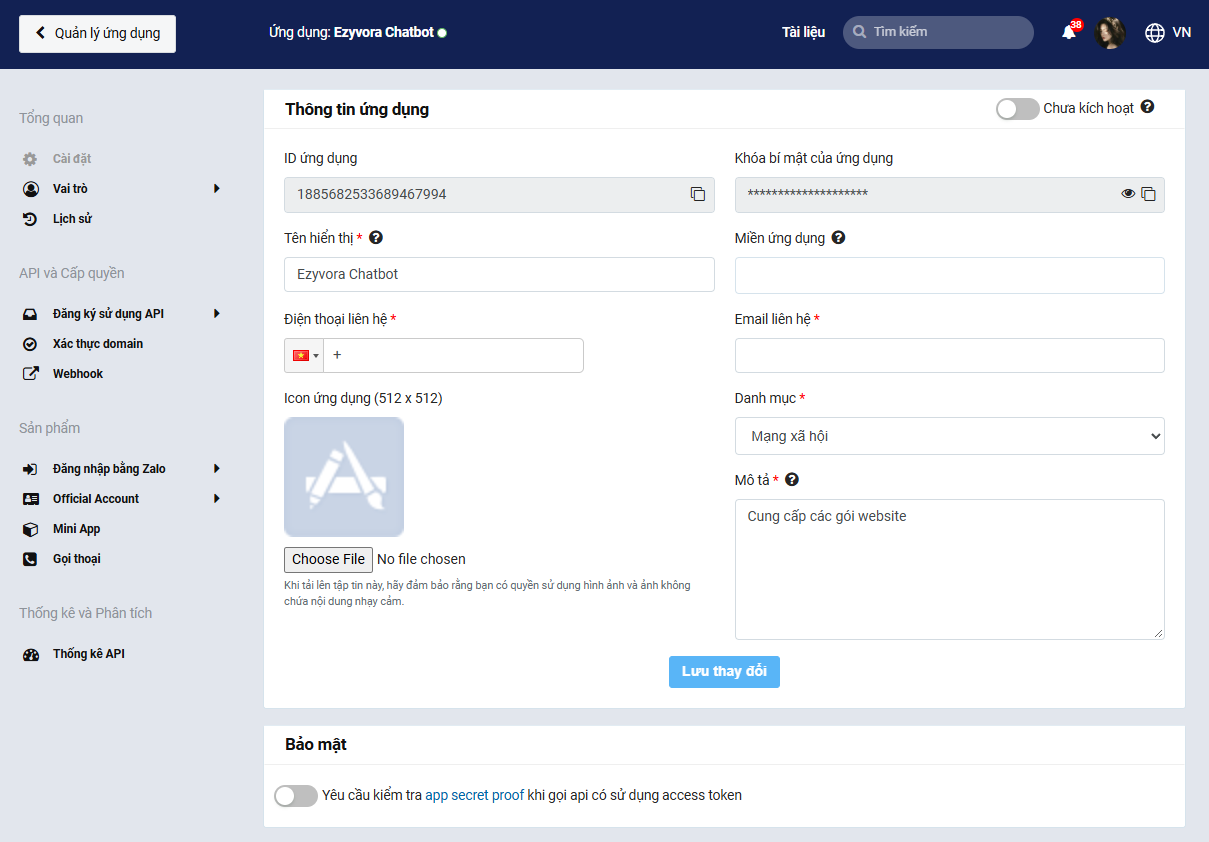Open the Danh mục dropdown
1209x842 pixels.
(950, 436)
